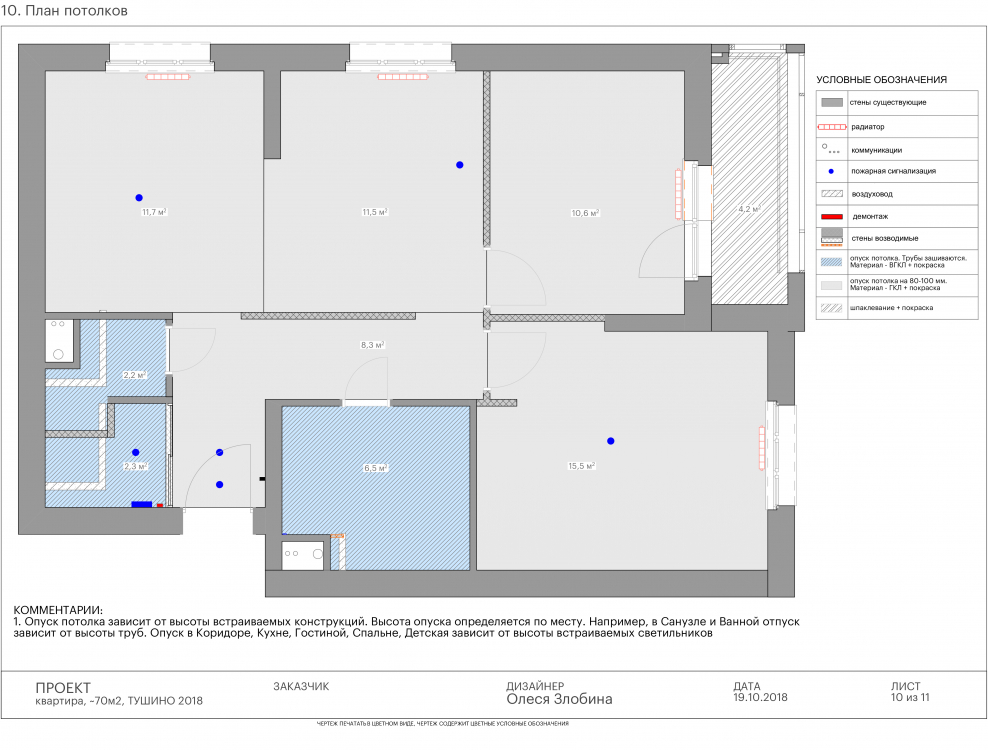
Task: Click the 'КОММЕНТАРИИ:' heading
Action: (59, 609)
